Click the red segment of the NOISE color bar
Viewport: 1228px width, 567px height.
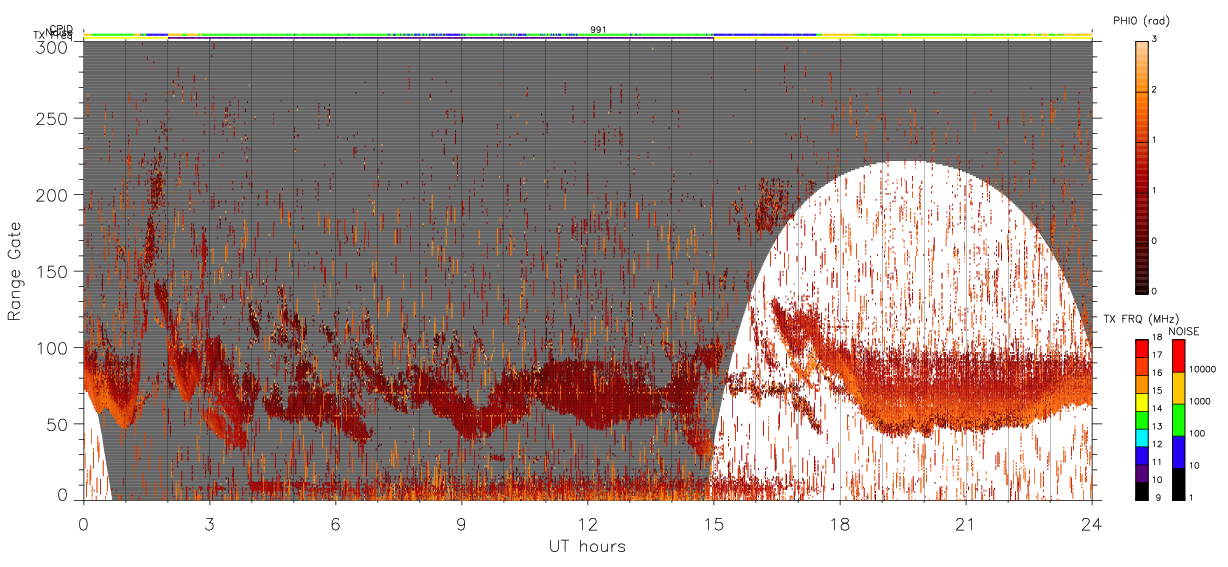1179,356
